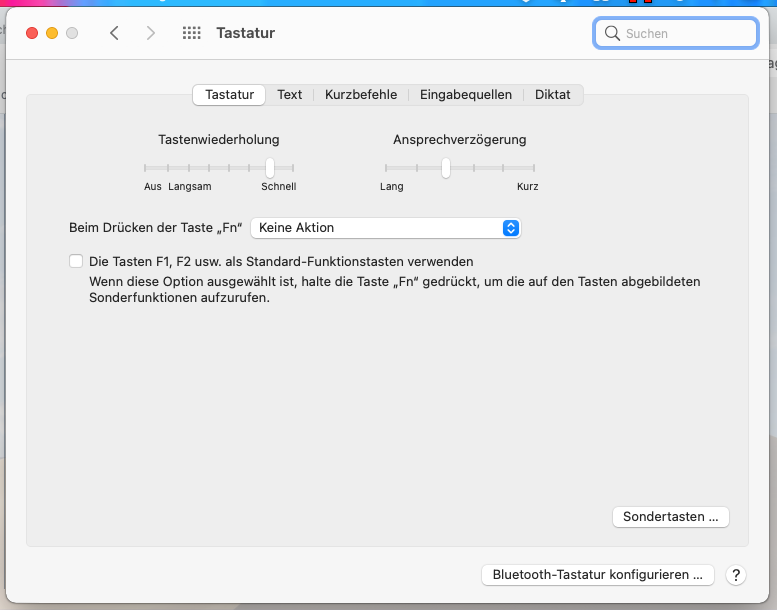The height and width of the screenshot is (610, 777).
Task: Click the Schnell label under key repeat
Action: click(x=278, y=187)
